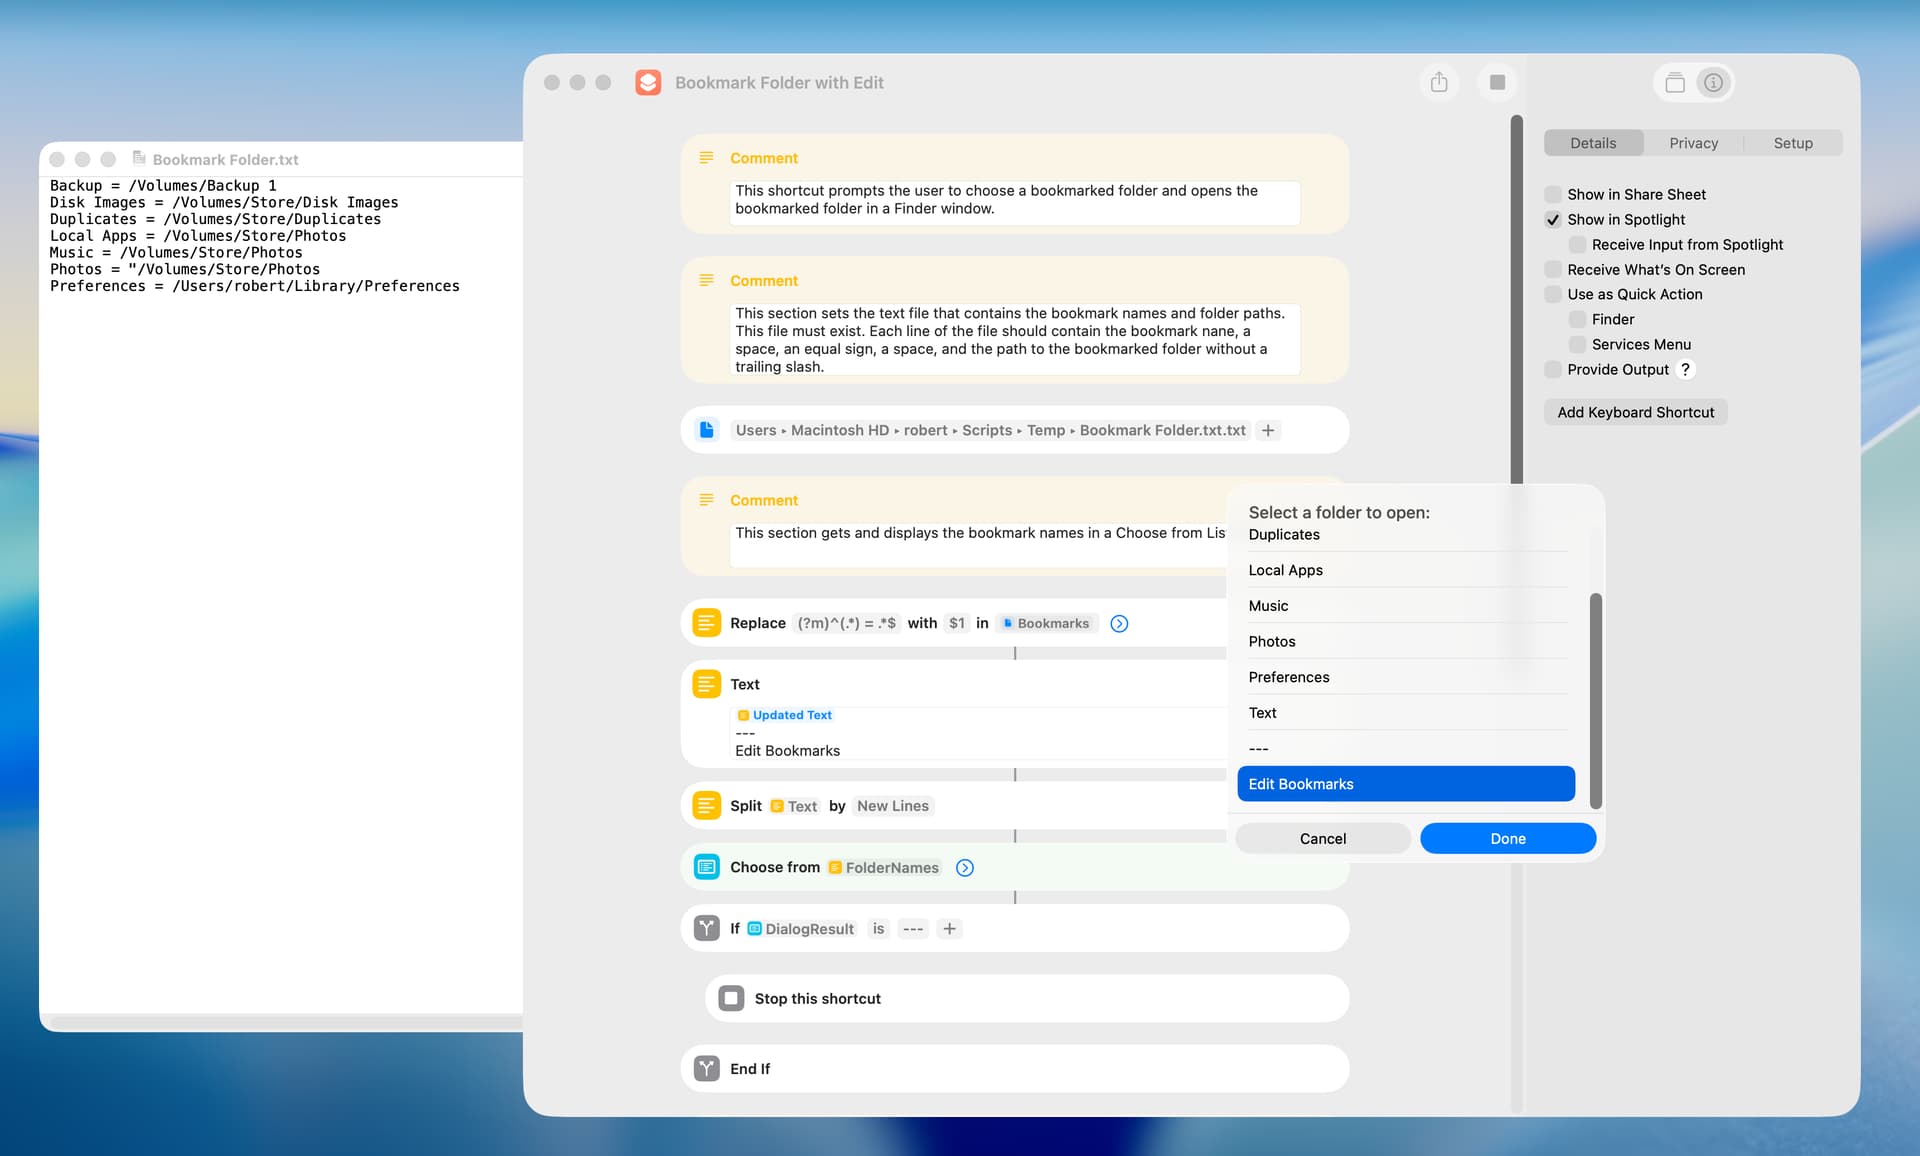Uncheck Show in Spotlight
1920x1156 pixels.
[x=1553, y=219]
